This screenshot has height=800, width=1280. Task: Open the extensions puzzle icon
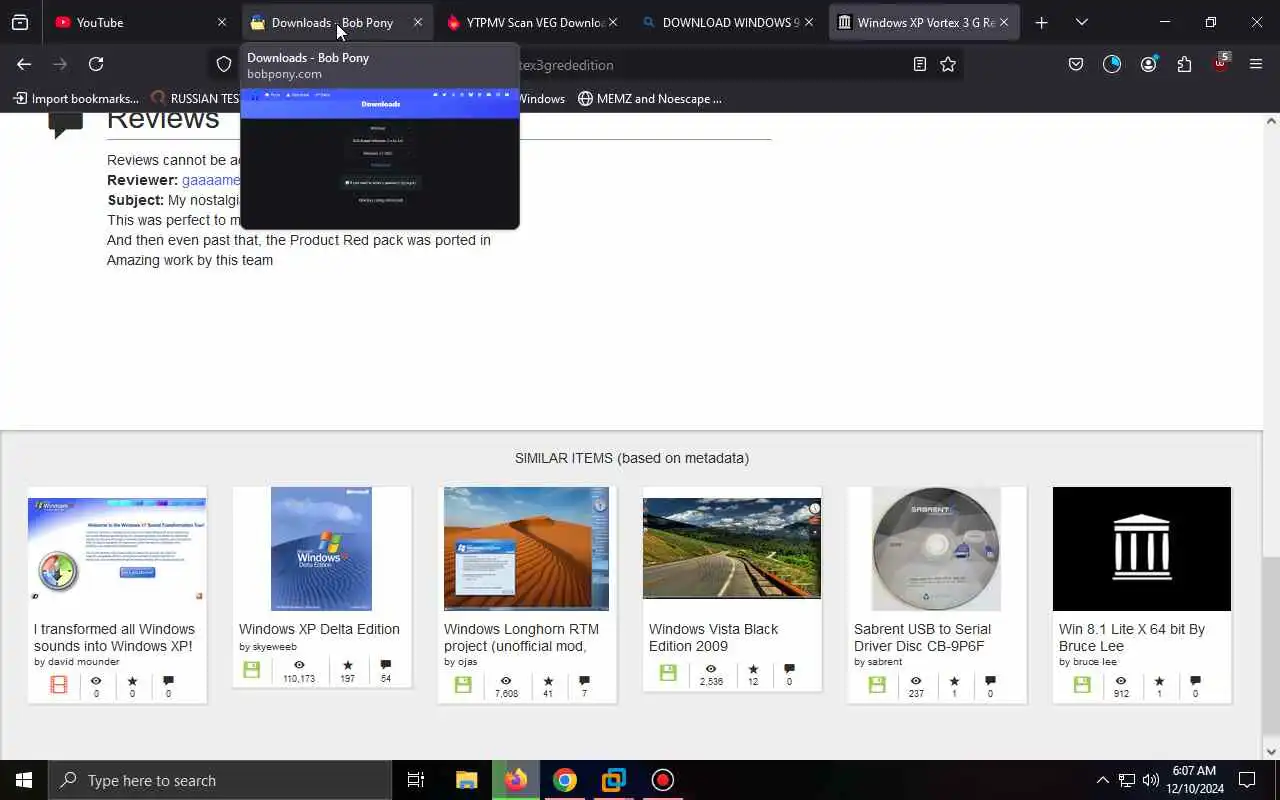coord(1184,64)
